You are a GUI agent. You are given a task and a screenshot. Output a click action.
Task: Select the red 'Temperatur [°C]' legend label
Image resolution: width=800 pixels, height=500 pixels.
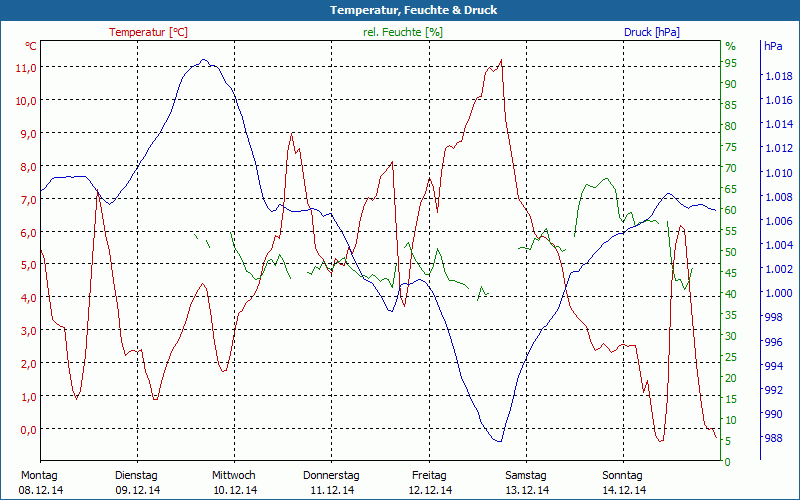point(148,32)
